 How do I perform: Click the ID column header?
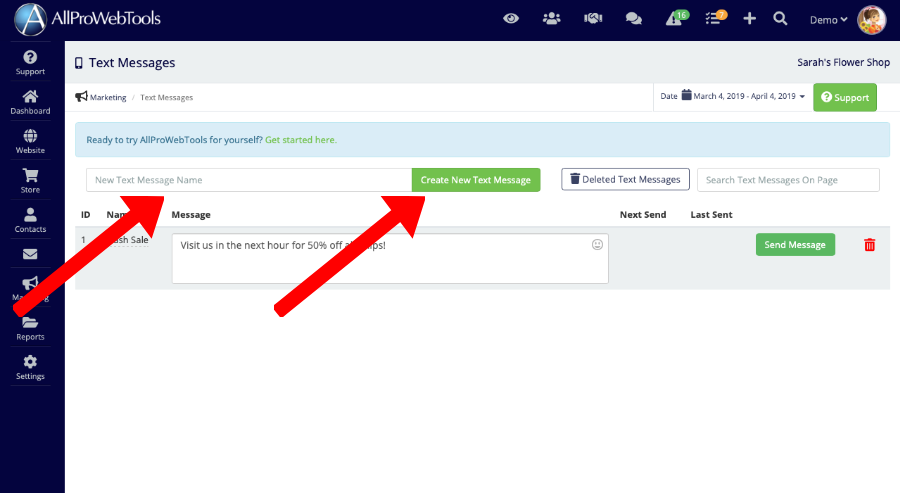[x=86, y=215]
